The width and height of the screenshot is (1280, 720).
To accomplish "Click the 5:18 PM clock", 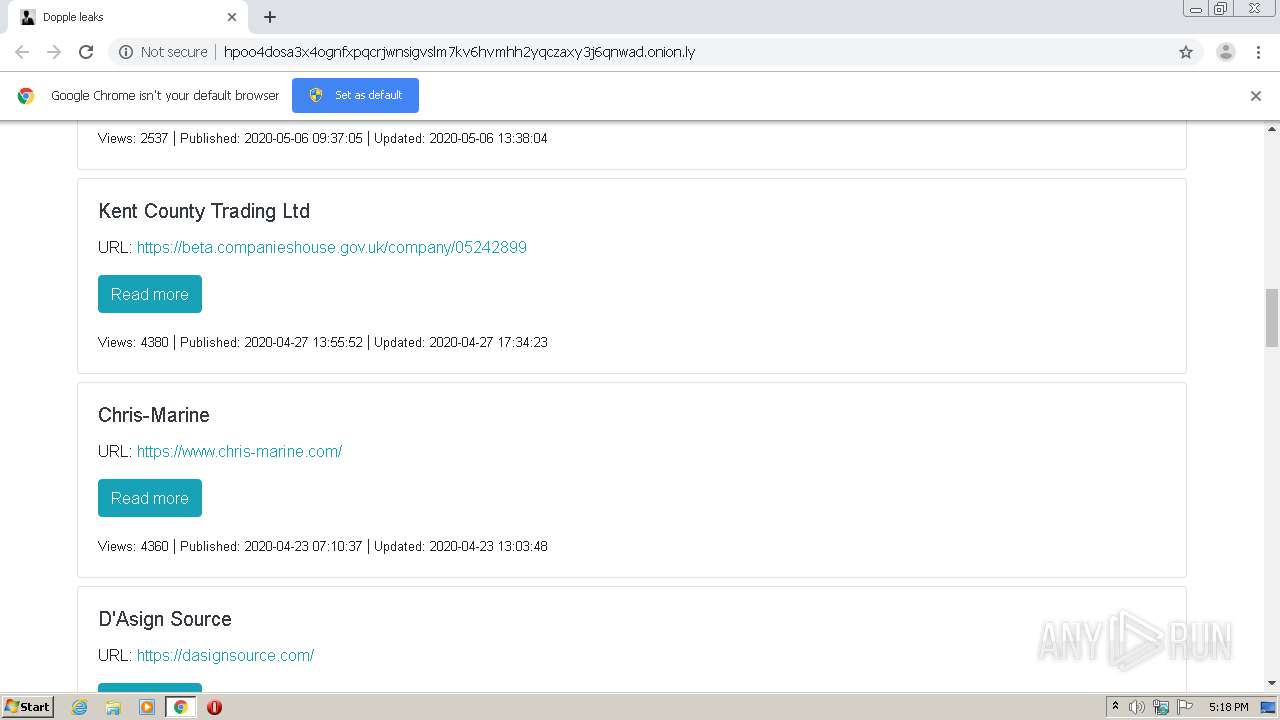I will [1228, 707].
